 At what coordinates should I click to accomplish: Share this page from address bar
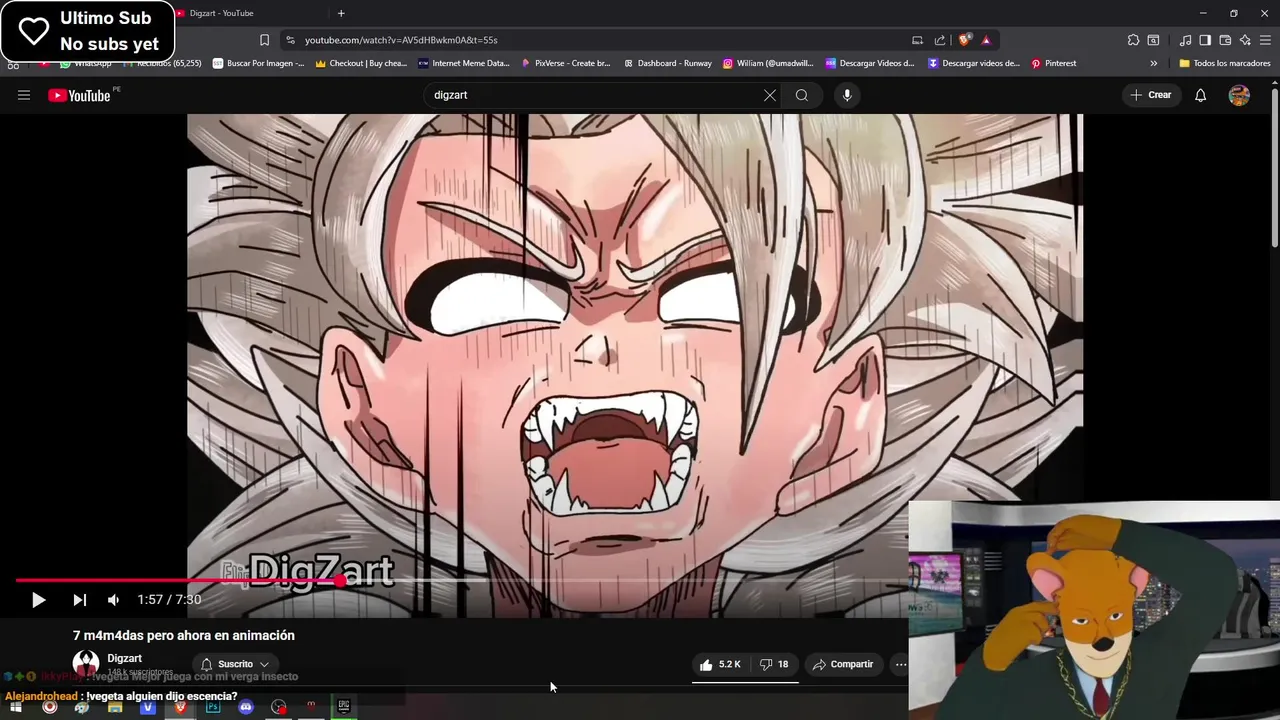(x=940, y=40)
